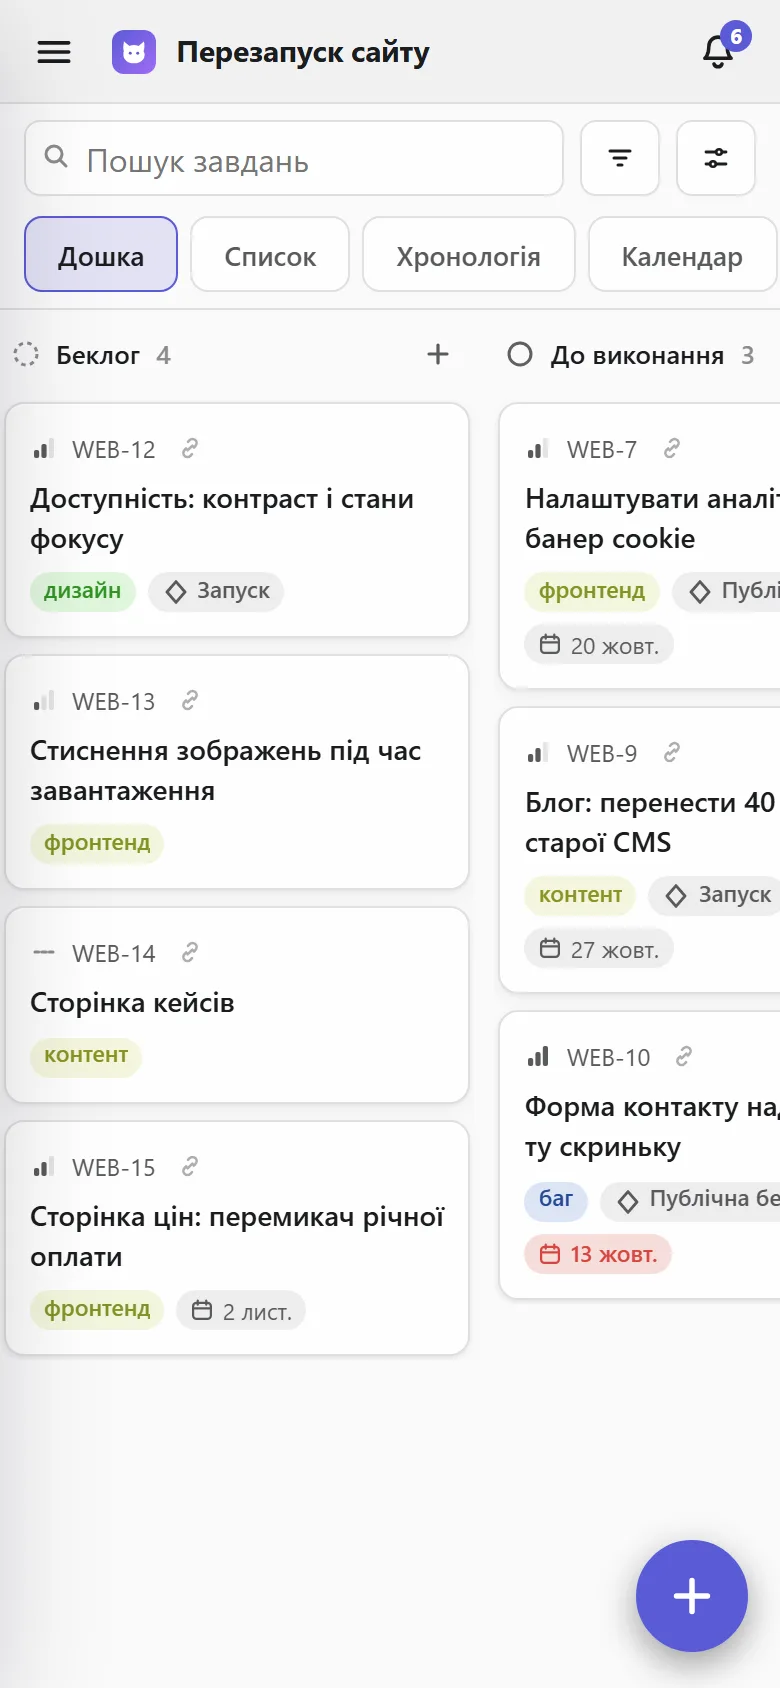Click priority bars icon on WEB-7
Screen dimensions: 780x1688
(x=538, y=449)
